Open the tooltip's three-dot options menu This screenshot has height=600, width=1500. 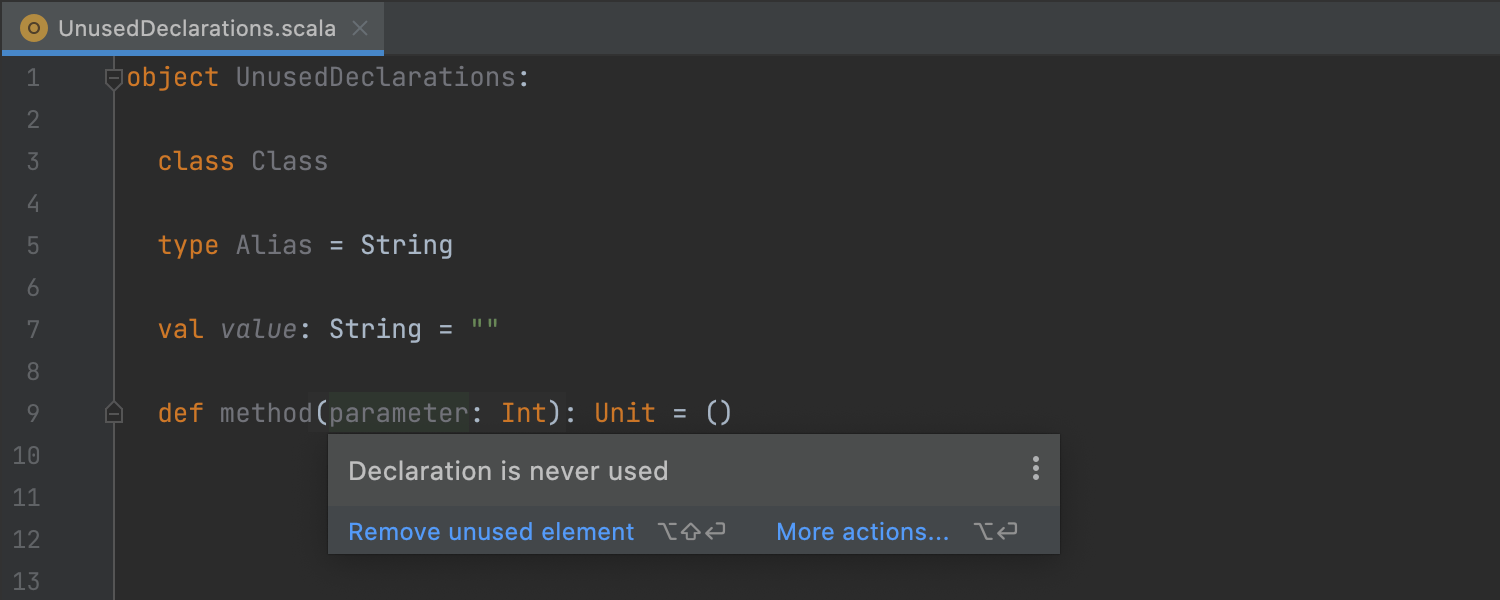point(1036,469)
